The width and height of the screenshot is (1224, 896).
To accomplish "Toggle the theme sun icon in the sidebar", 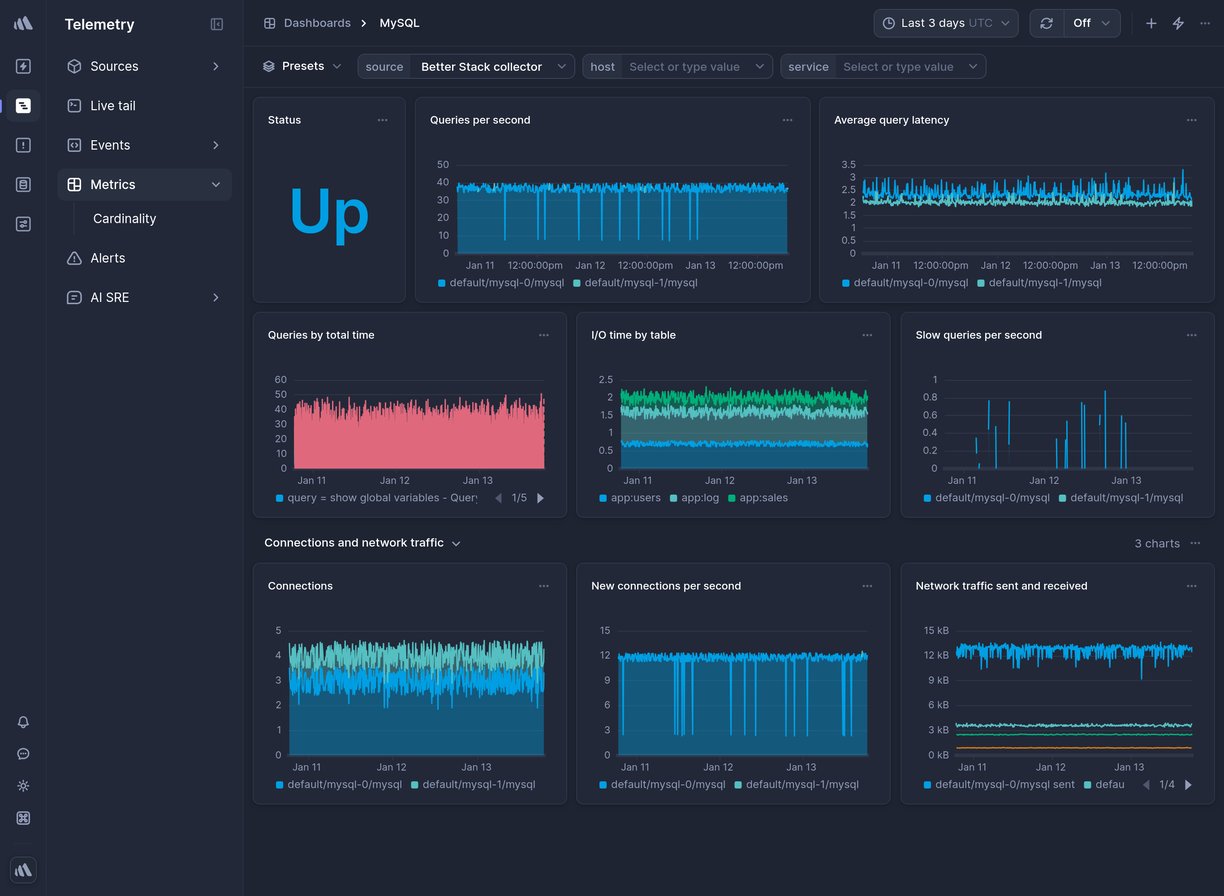I will click(x=23, y=786).
